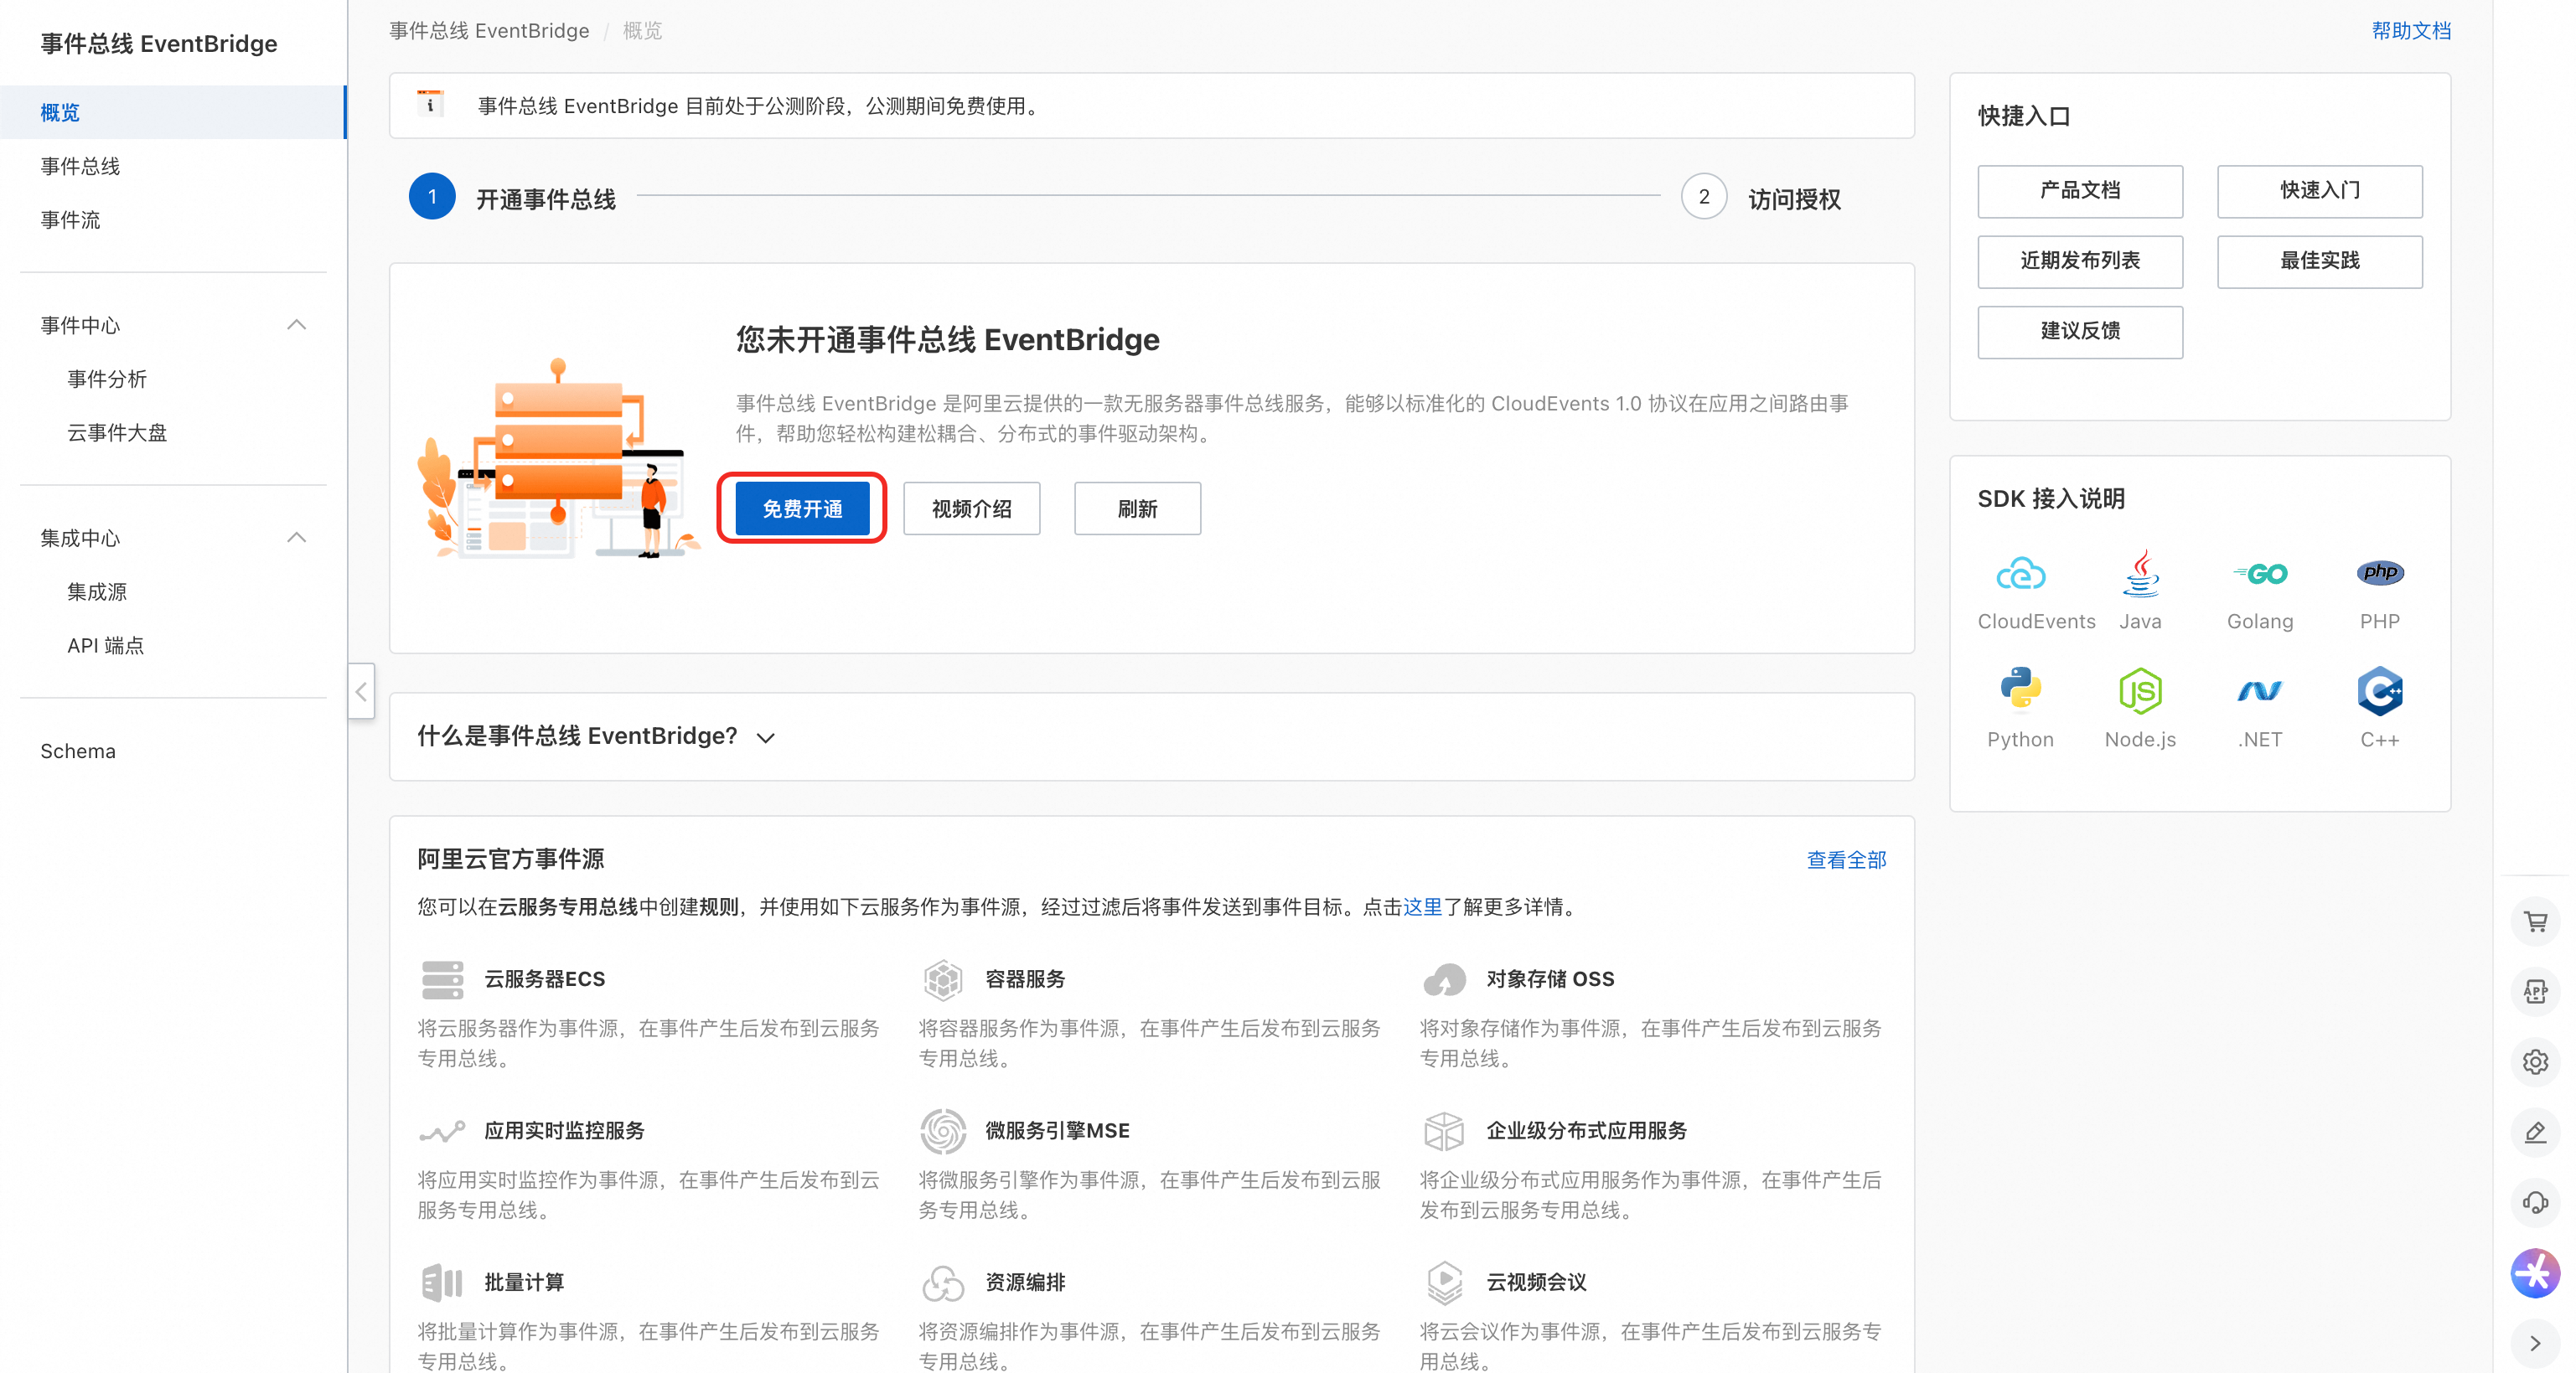Collapse the 事件中心 sidebar group
The image size is (2576, 1373).
296,325
